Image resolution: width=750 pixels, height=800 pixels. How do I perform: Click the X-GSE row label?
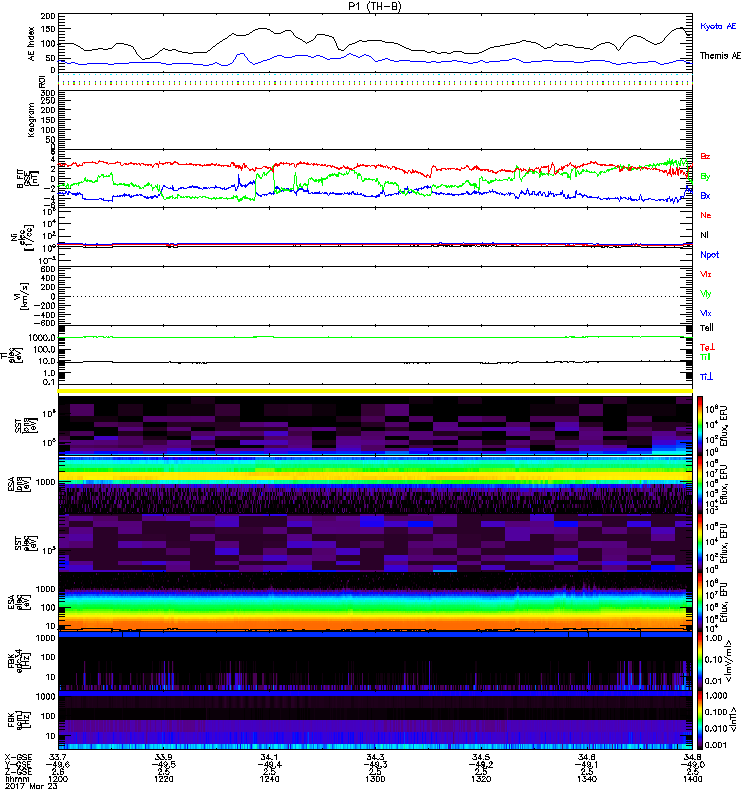coord(18,757)
